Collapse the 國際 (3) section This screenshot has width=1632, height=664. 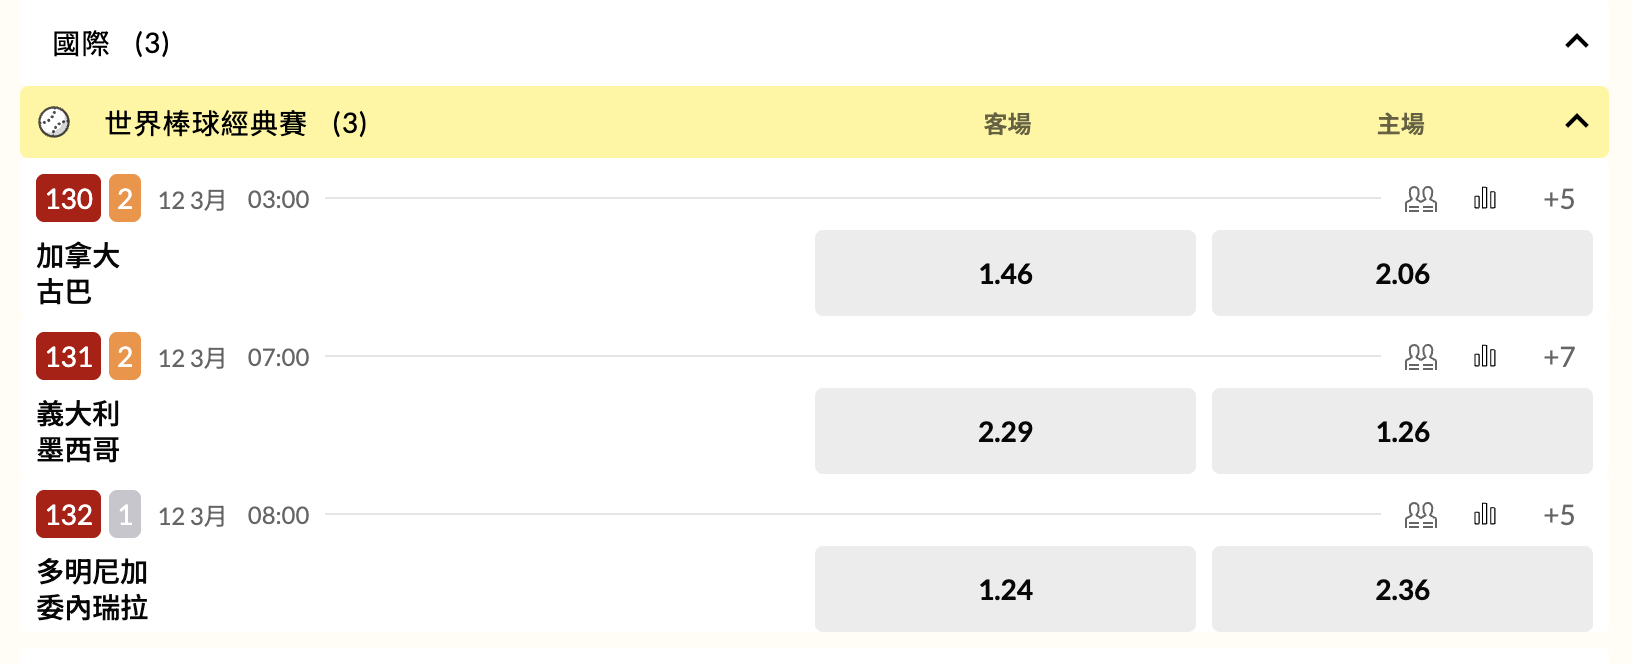(1576, 42)
